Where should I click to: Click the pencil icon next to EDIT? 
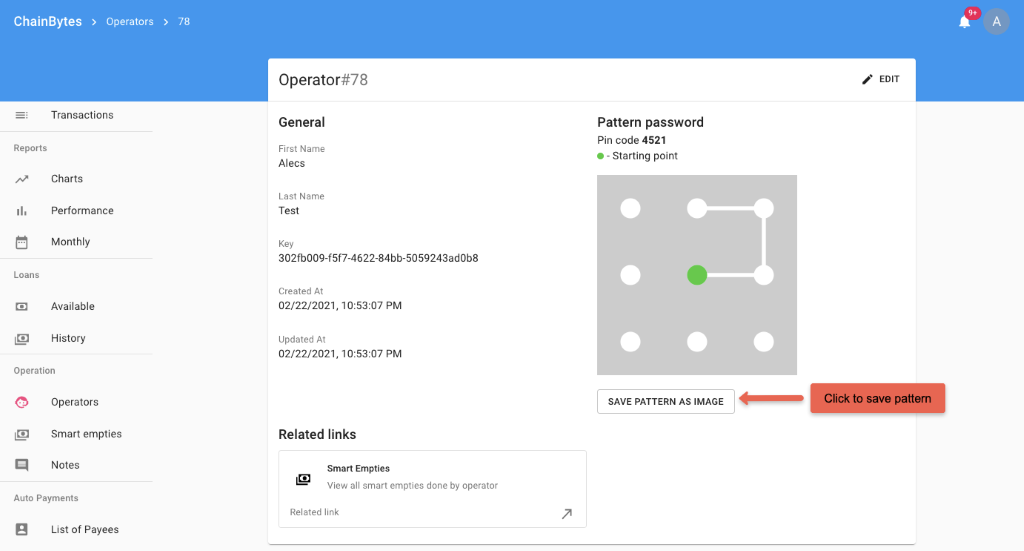[867, 79]
